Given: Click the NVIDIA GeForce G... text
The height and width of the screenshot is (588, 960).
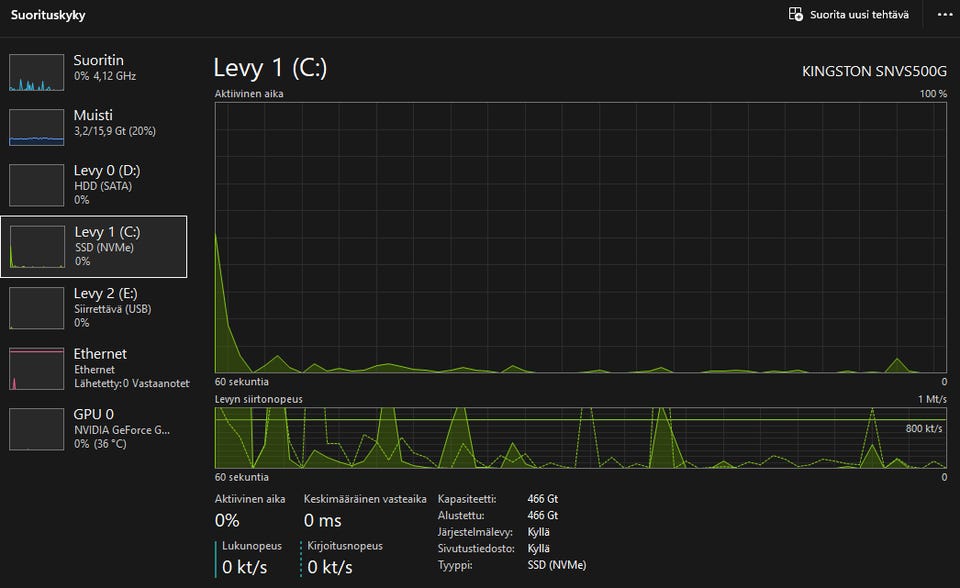Looking at the screenshot, I should pyautogui.click(x=122, y=430).
